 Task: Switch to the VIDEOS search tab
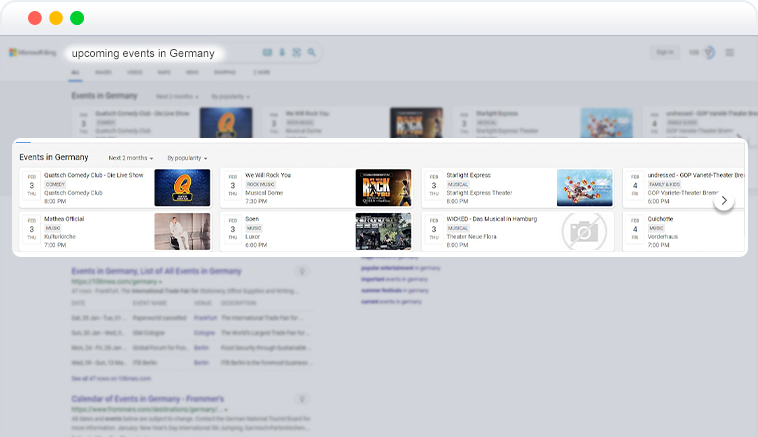[x=134, y=73]
